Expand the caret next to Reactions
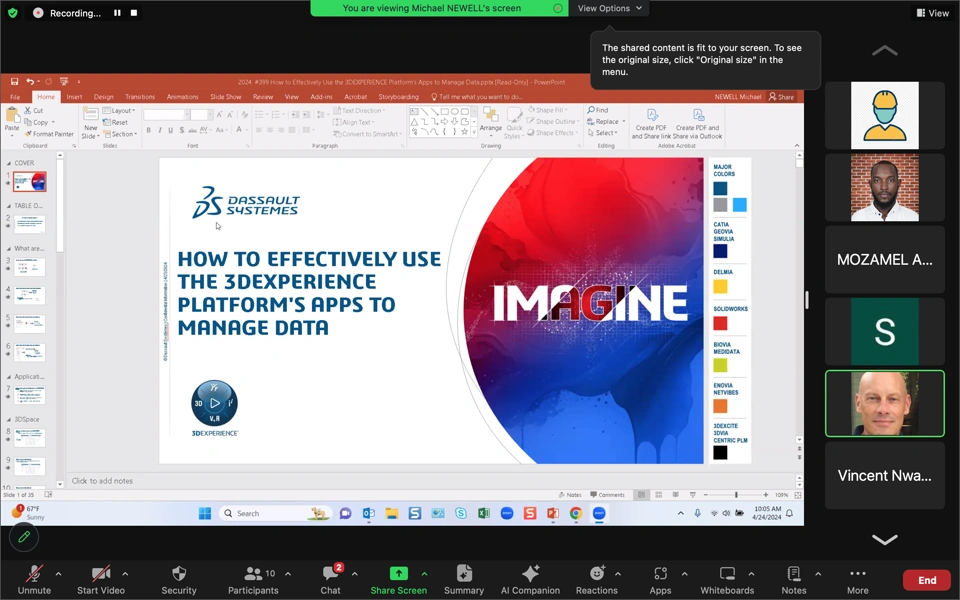Viewport: 960px width, 600px height. coord(618,574)
